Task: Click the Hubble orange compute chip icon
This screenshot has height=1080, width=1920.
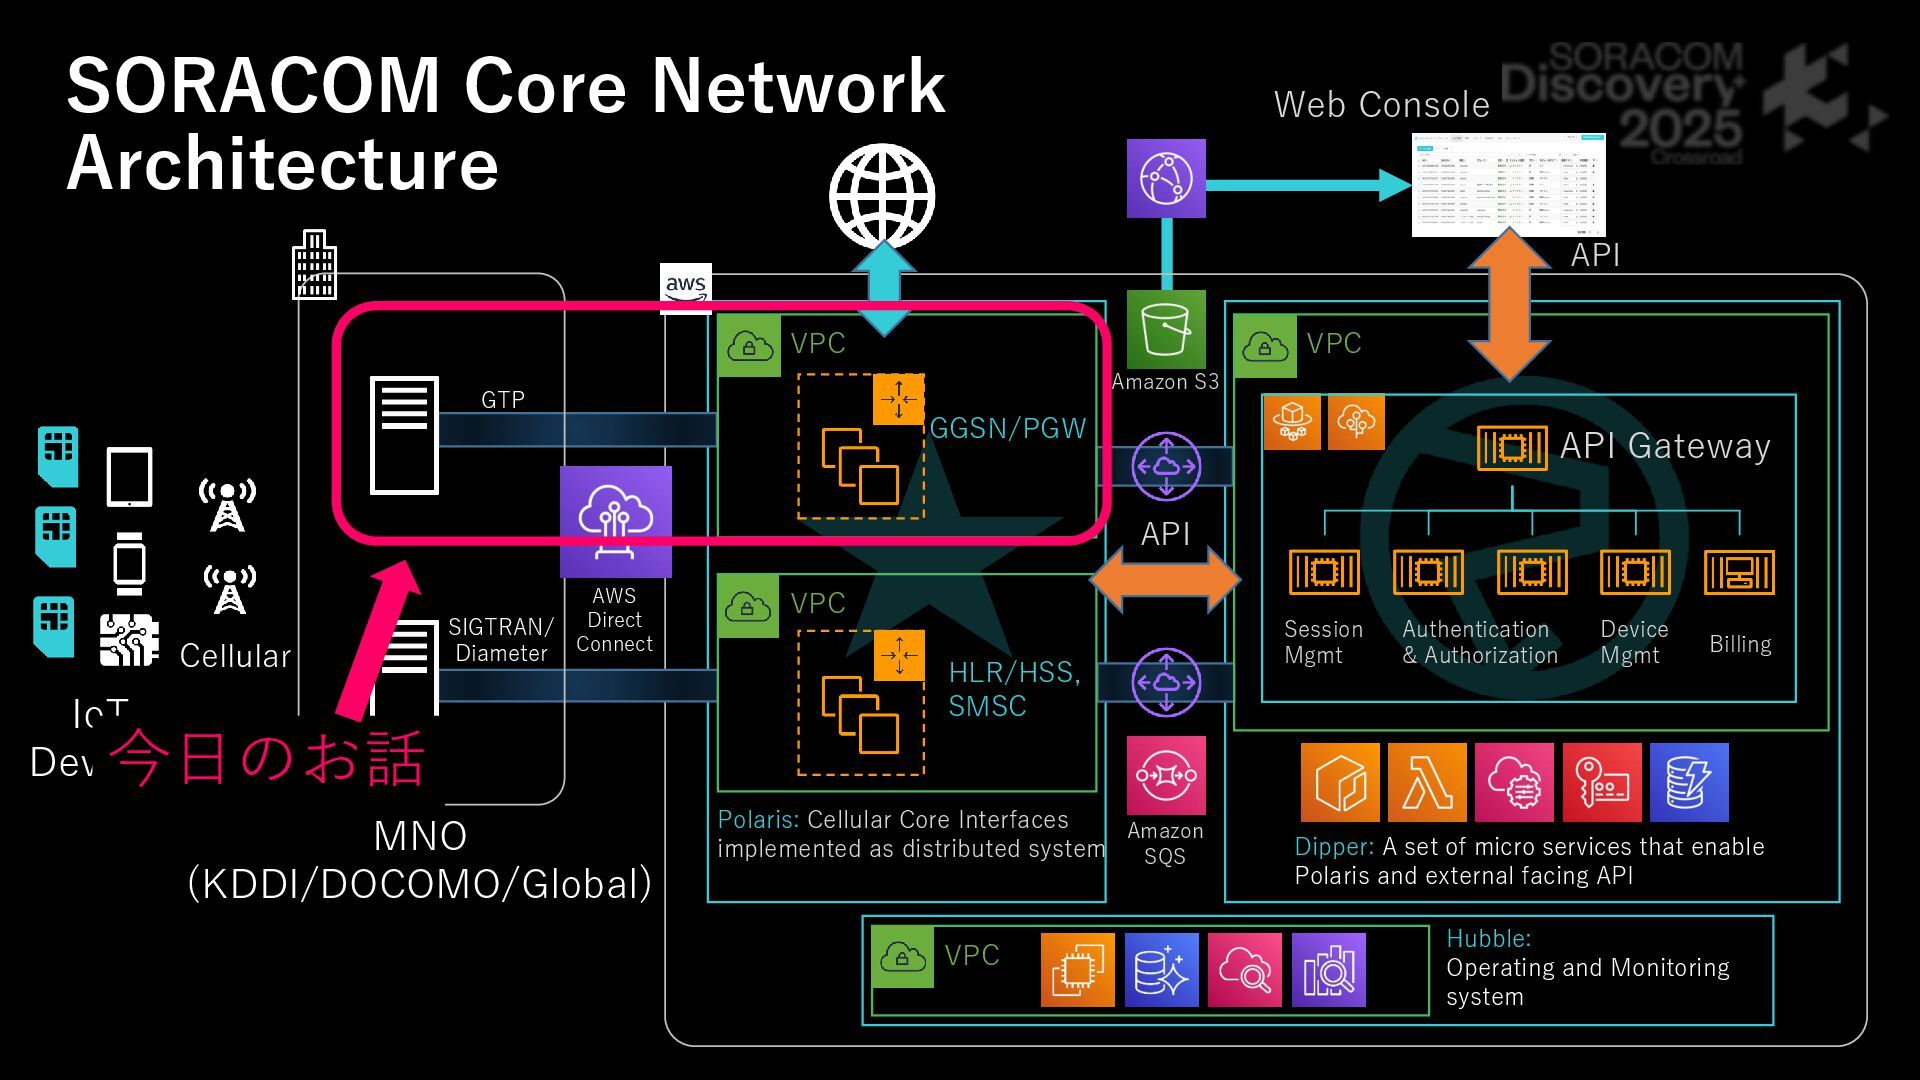Action: (x=1078, y=970)
